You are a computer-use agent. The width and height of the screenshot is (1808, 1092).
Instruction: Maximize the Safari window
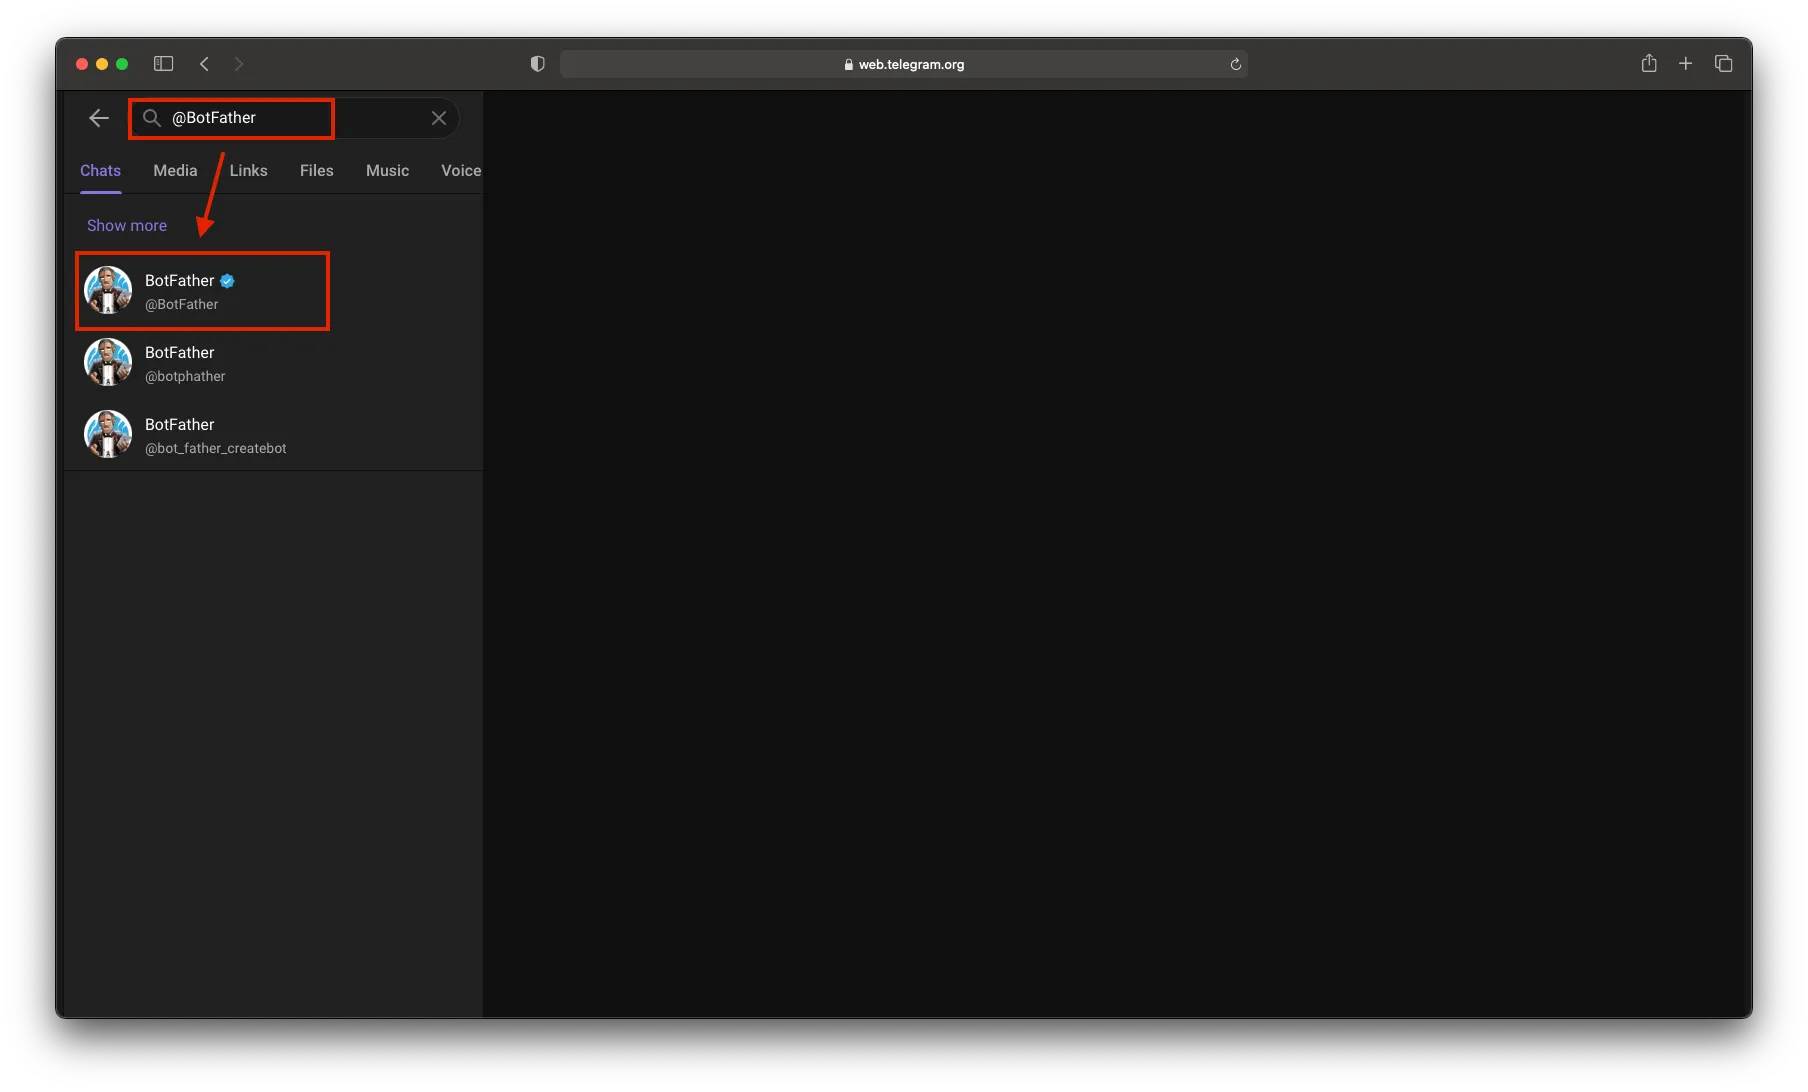pyautogui.click(x=122, y=64)
